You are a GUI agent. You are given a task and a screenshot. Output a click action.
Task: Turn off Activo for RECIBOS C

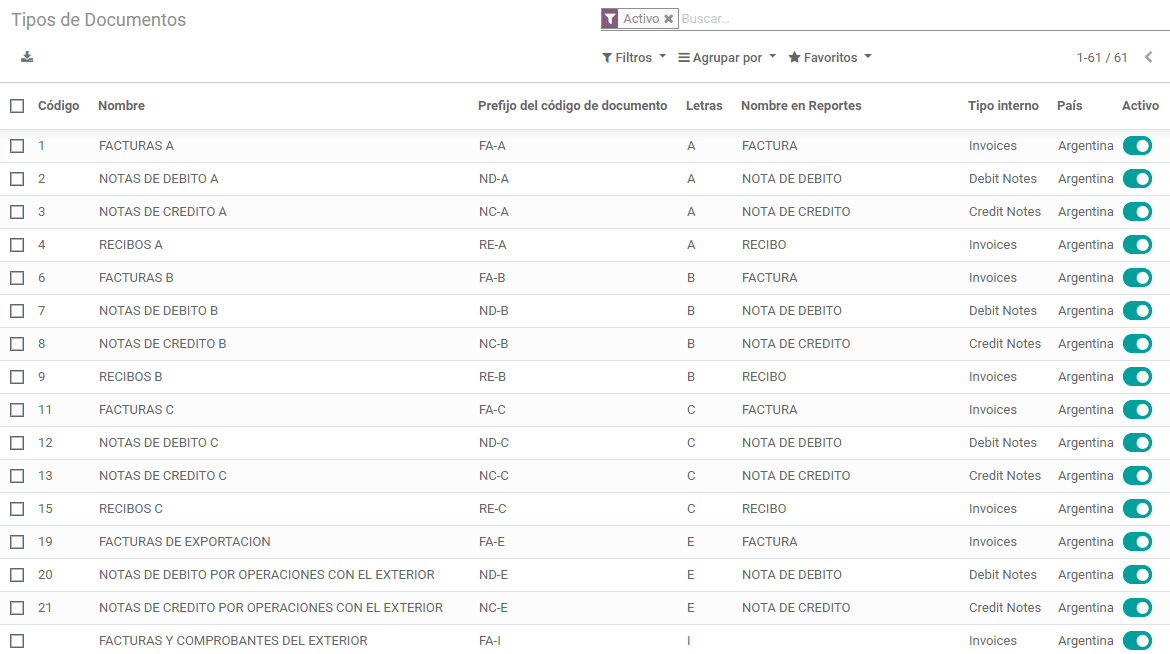(x=1137, y=509)
